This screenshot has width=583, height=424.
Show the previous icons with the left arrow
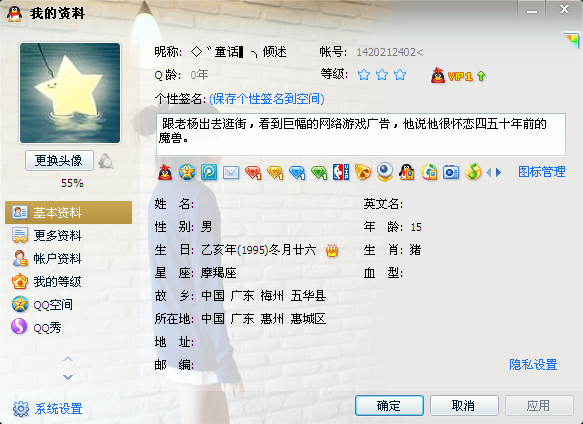tap(489, 173)
